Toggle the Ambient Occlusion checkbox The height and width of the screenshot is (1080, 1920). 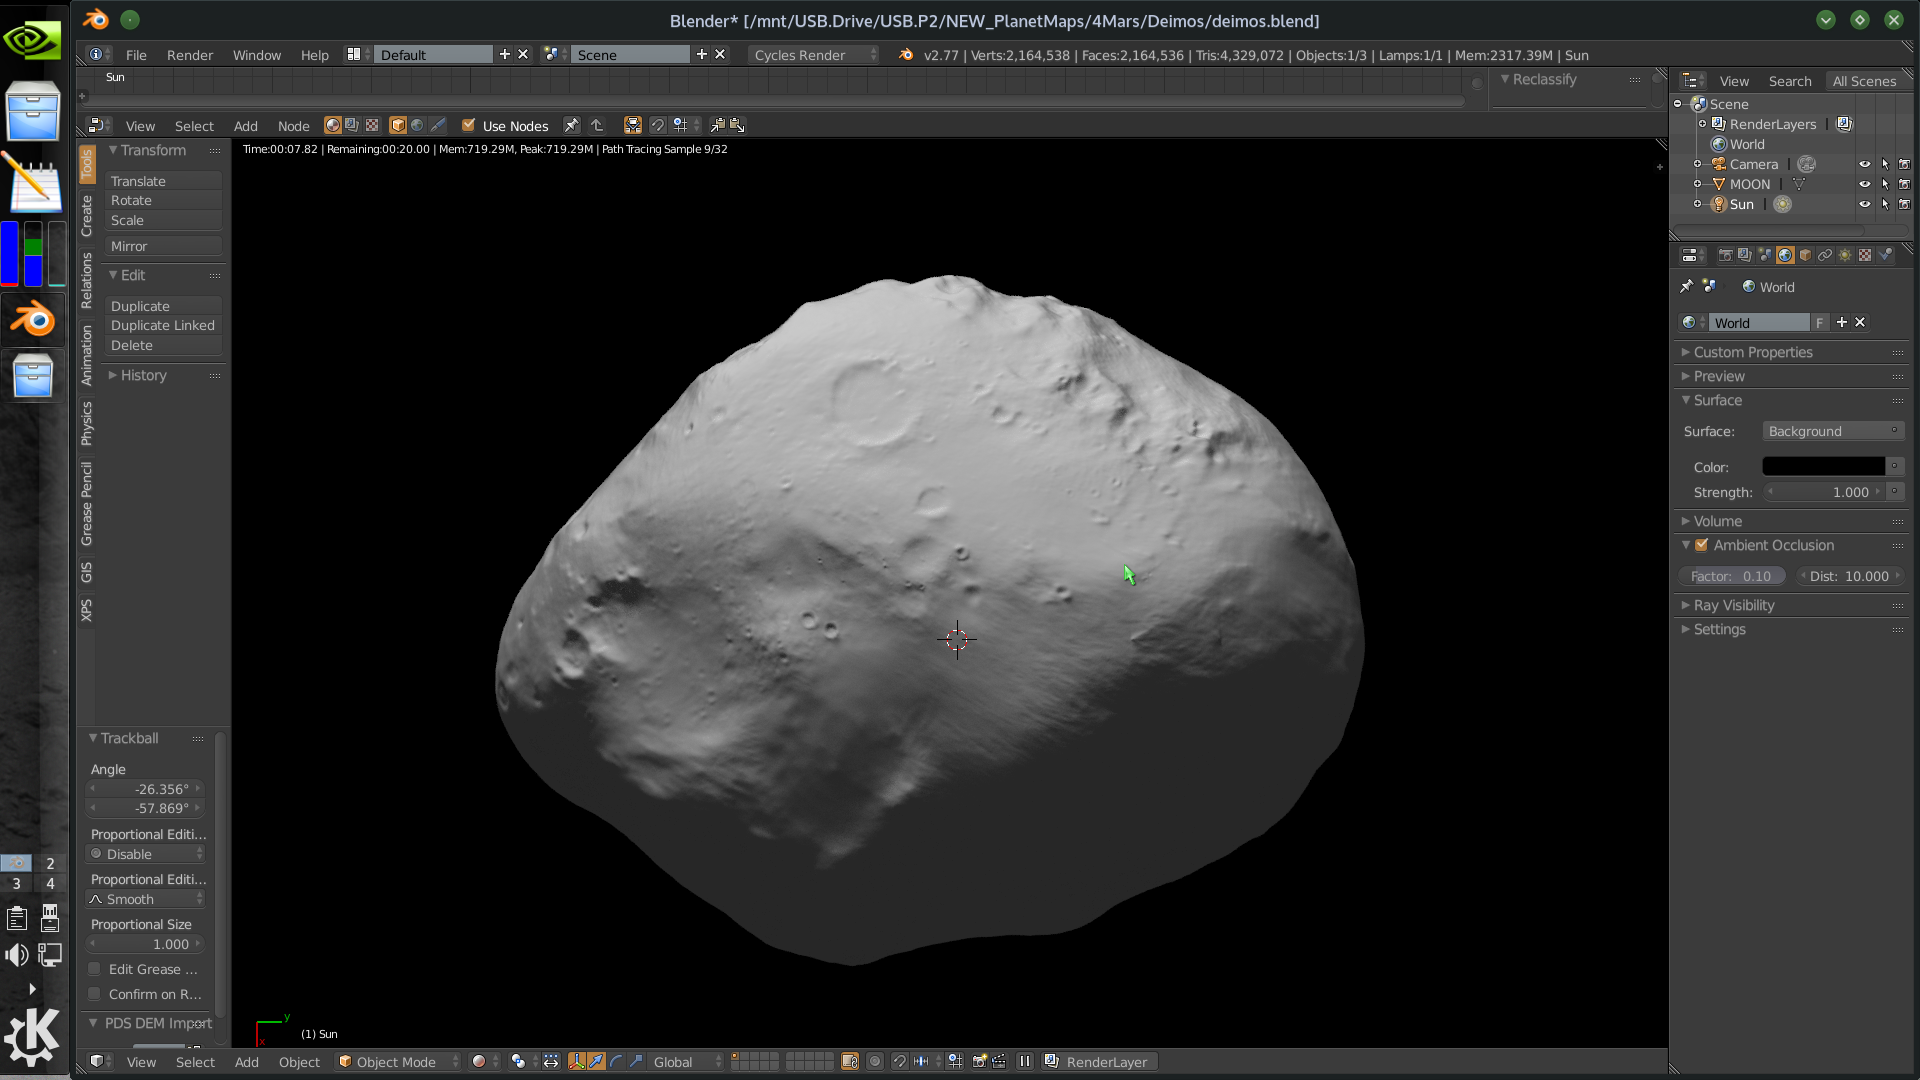1701,545
